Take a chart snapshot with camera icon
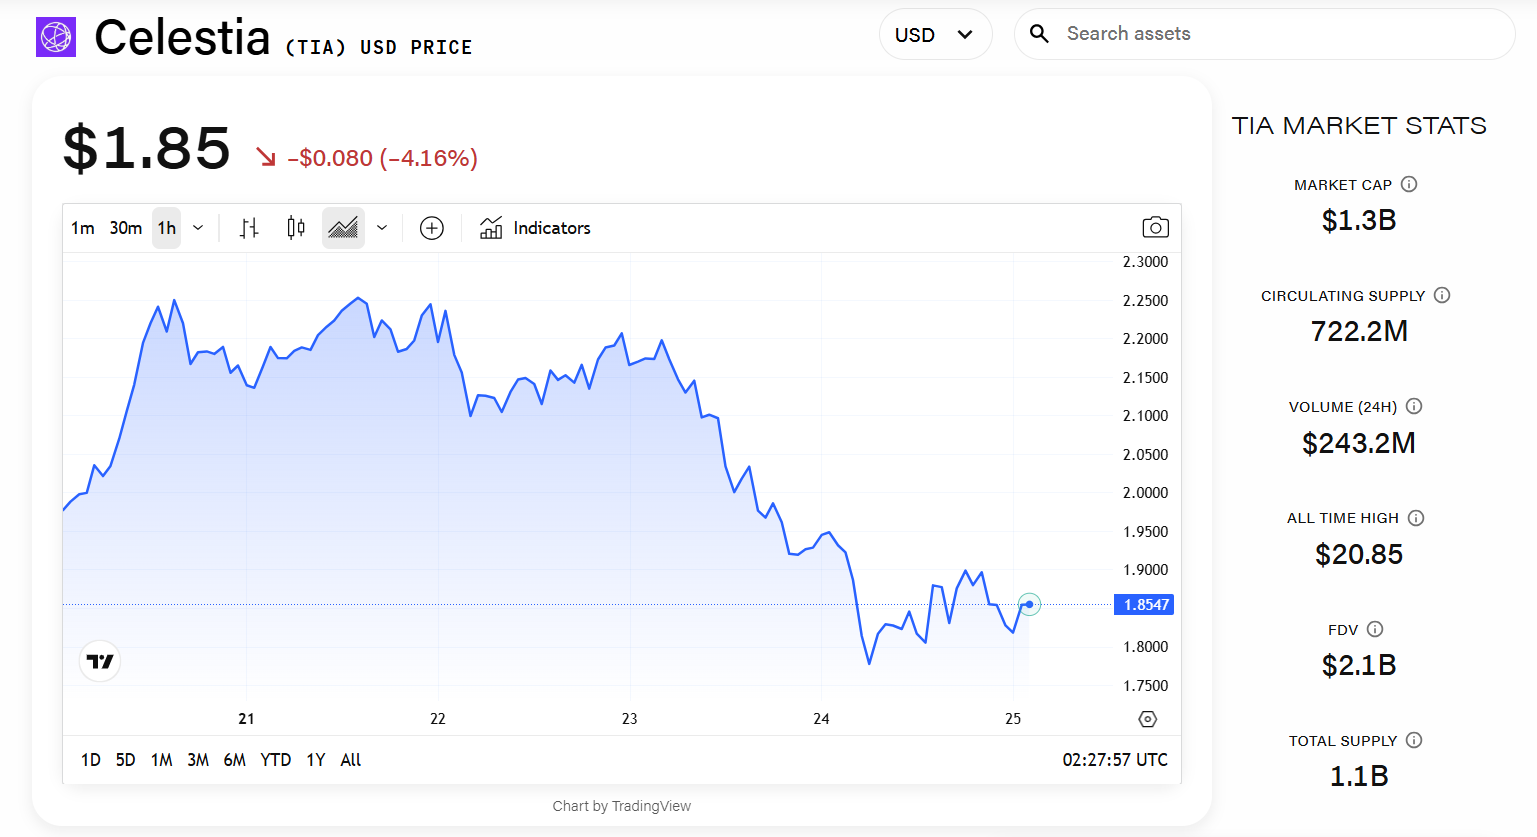Image resolution: width=1537 pixels, height=837 pixels. (1155, 228)
